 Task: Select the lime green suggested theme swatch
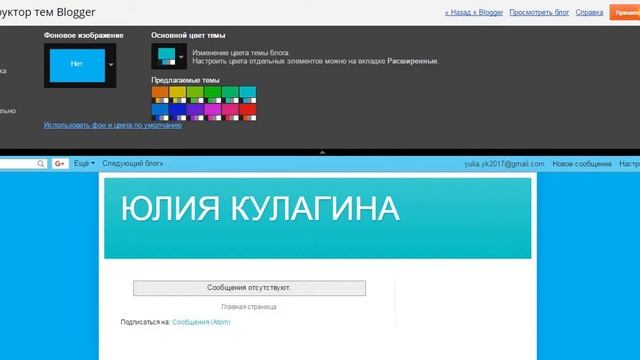(x=195, y=94)
